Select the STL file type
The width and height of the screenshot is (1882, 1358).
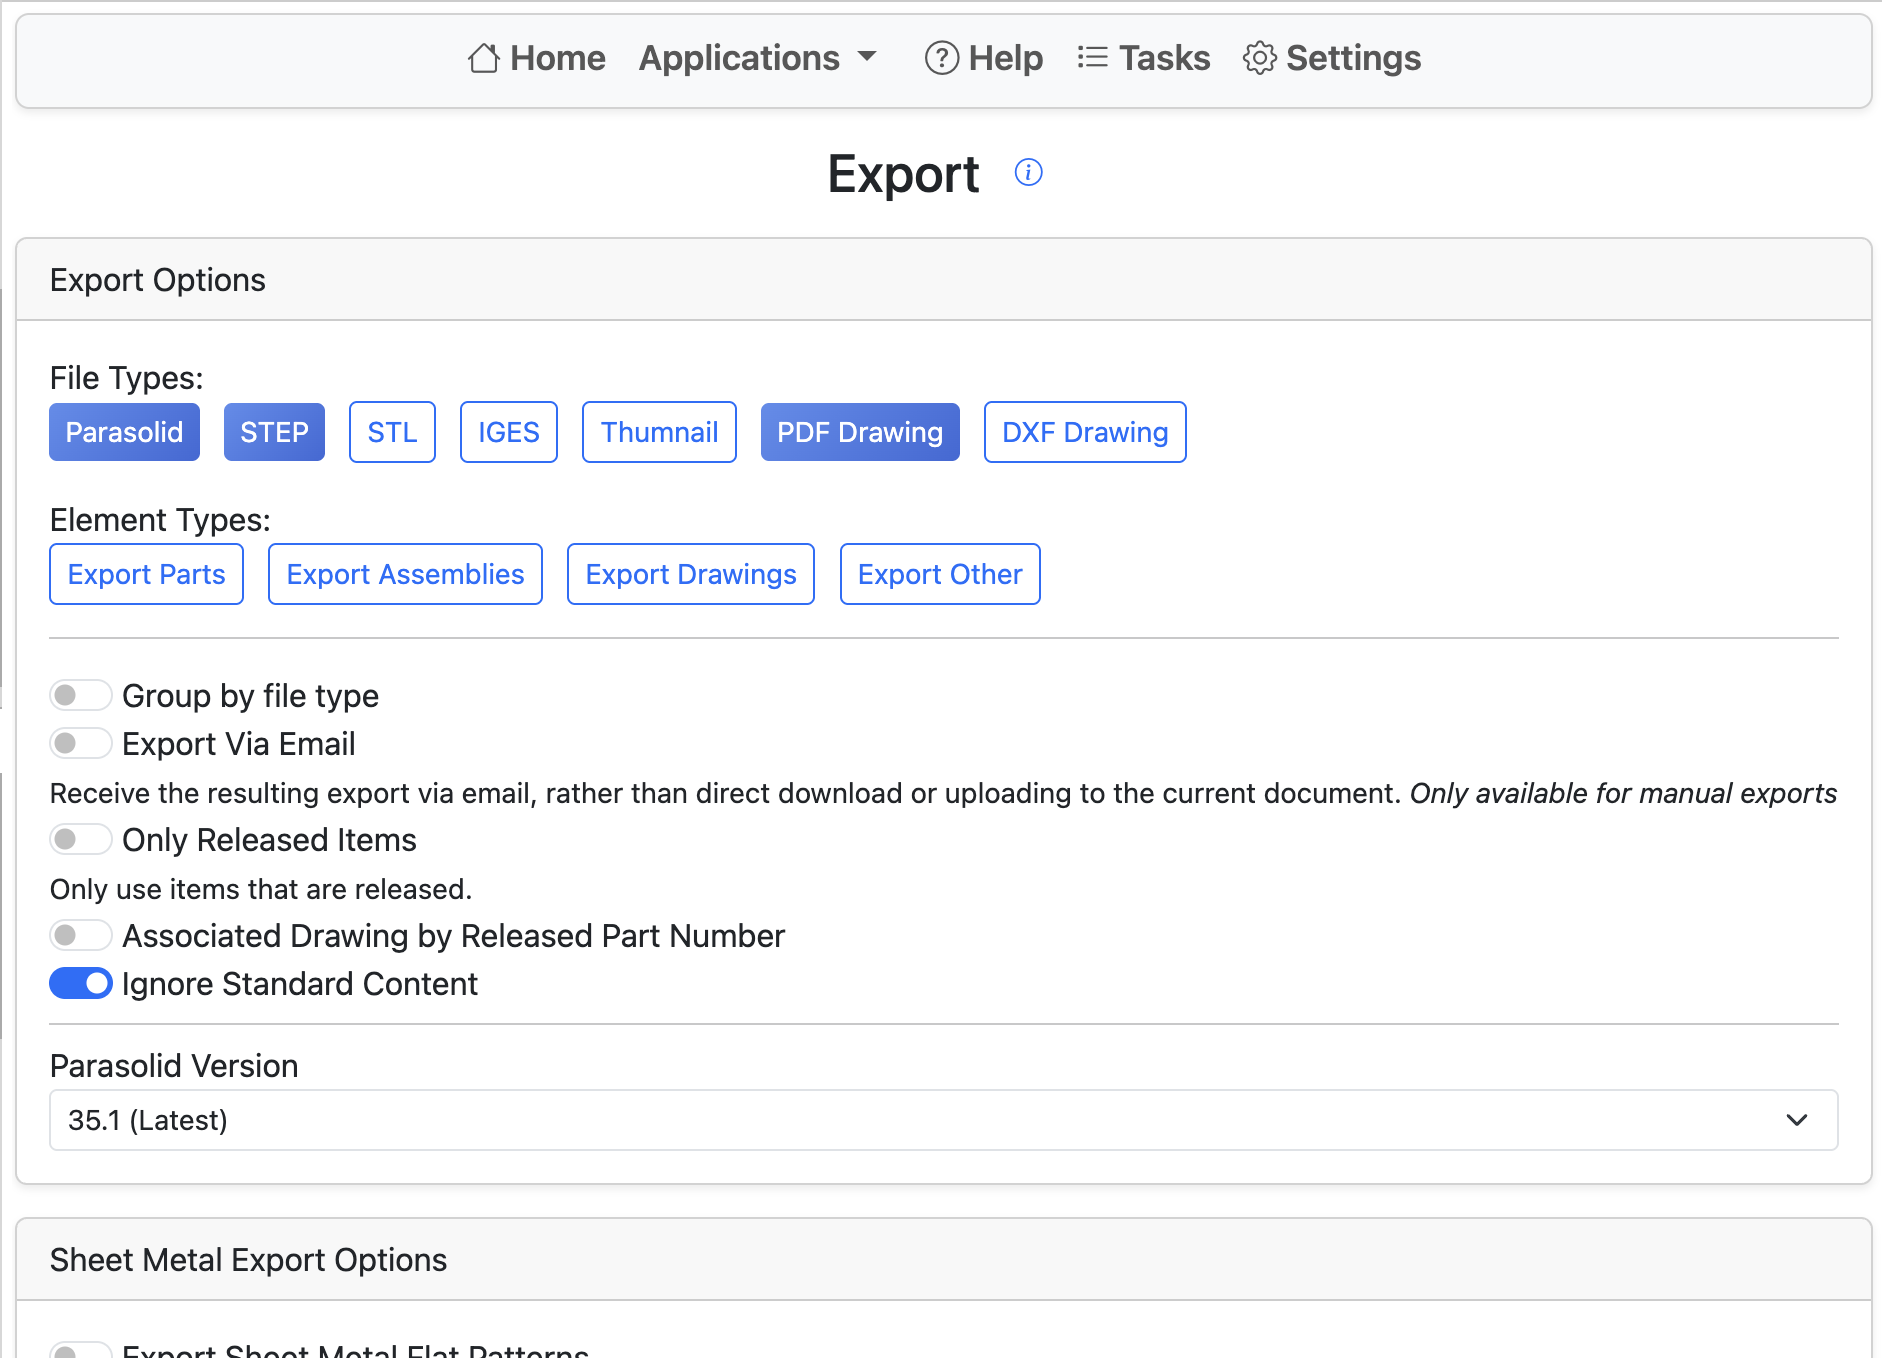pyautogui.click(x=392, y=432)
